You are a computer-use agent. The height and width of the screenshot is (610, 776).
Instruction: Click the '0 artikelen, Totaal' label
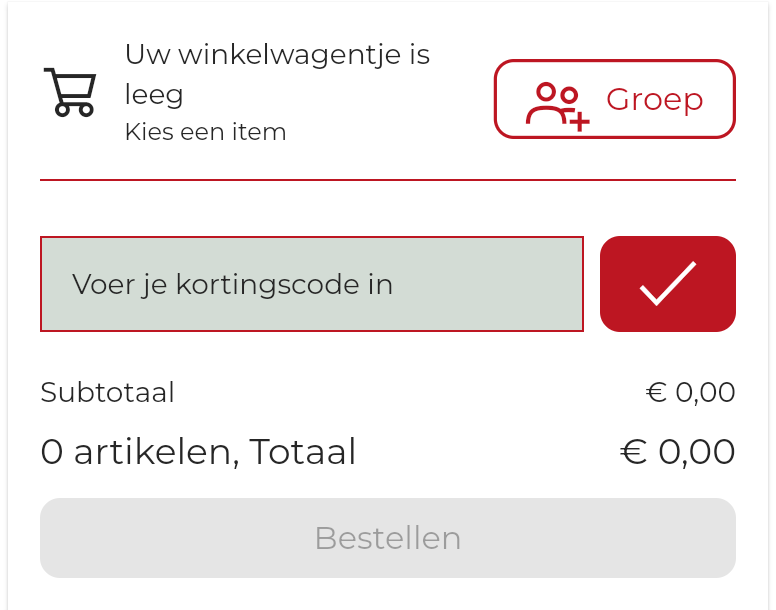[x=198, y=452]
